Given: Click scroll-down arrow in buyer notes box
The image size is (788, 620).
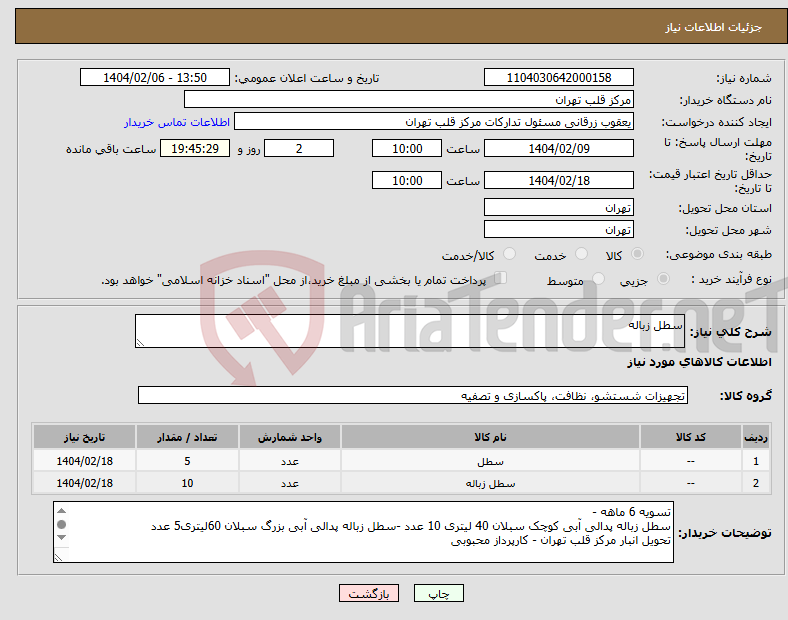Looking at the screenshot, I should [x=61, y=538].
